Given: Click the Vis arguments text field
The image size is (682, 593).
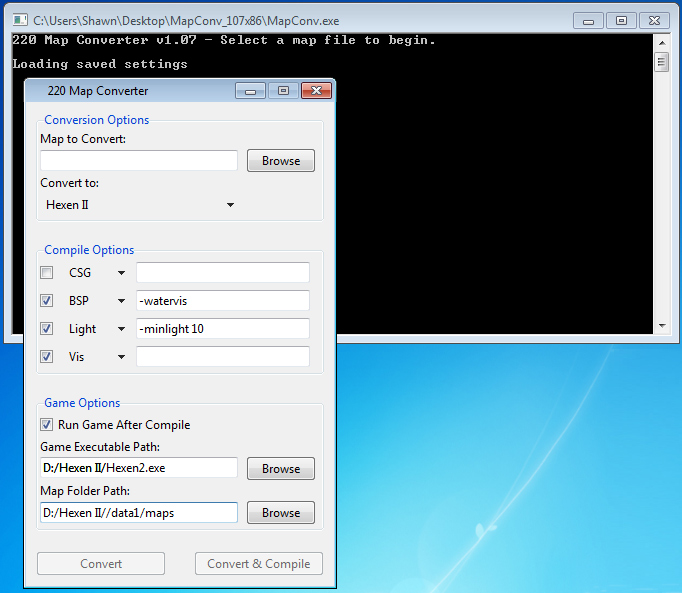Looking at the screenshot, I should pyautogui.click(x=223, y=357).
